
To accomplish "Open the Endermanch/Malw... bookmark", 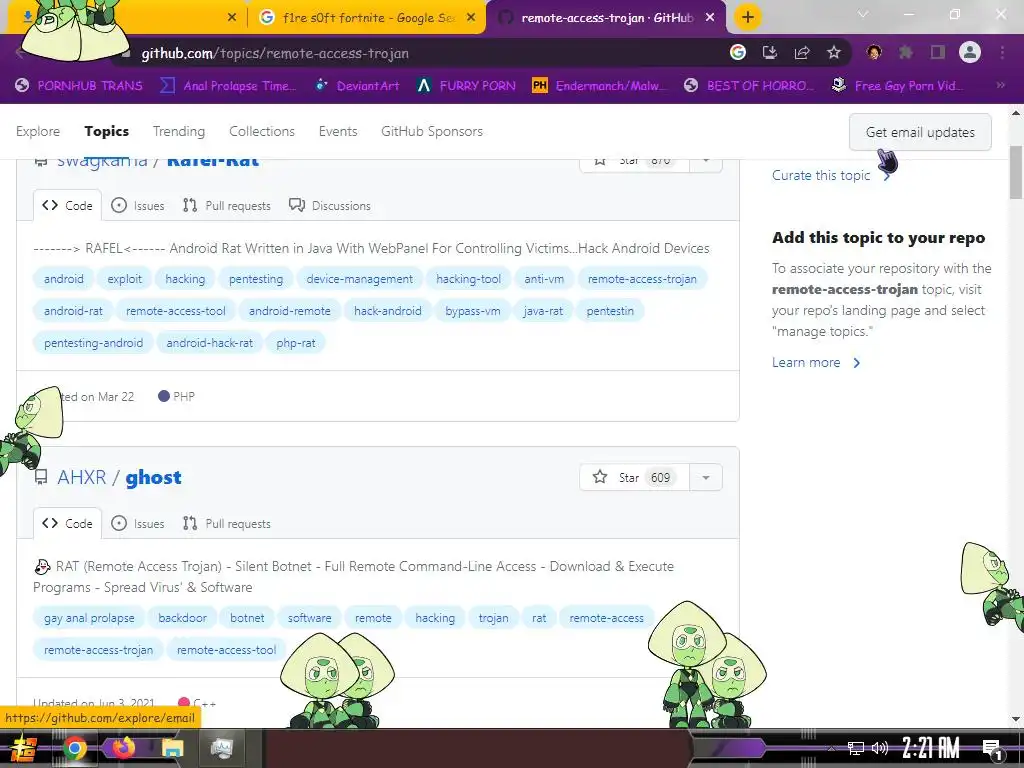I will pos(600,86).
